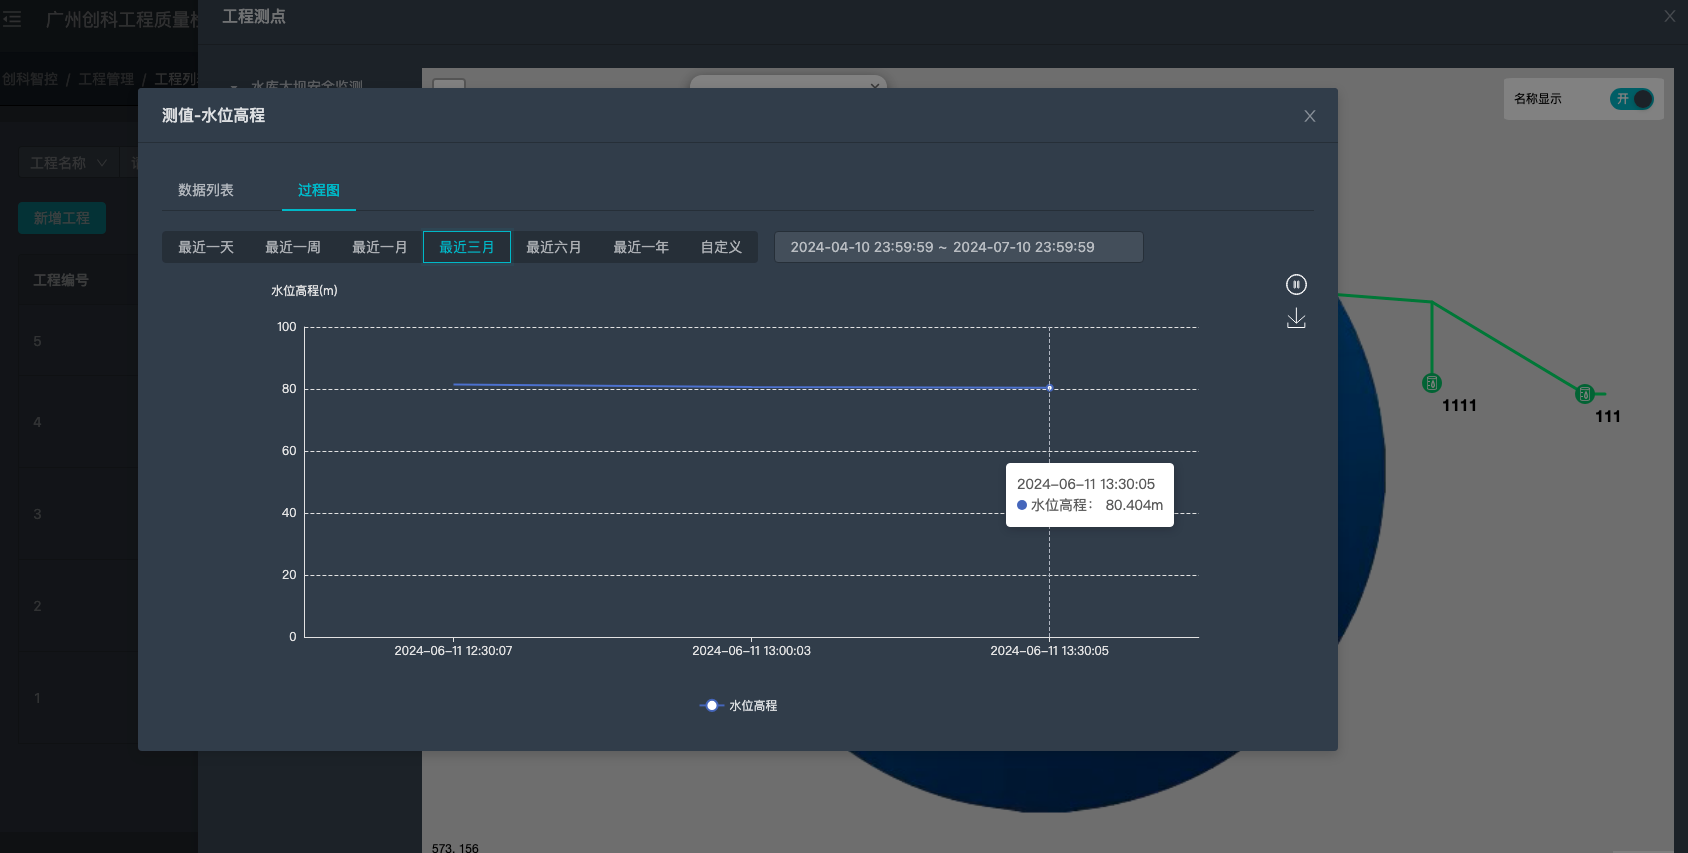The width and height of the screenshot is (1688, 853).
Task: Open the 工程管理 breadcrumb link
Action: point(106,79)
